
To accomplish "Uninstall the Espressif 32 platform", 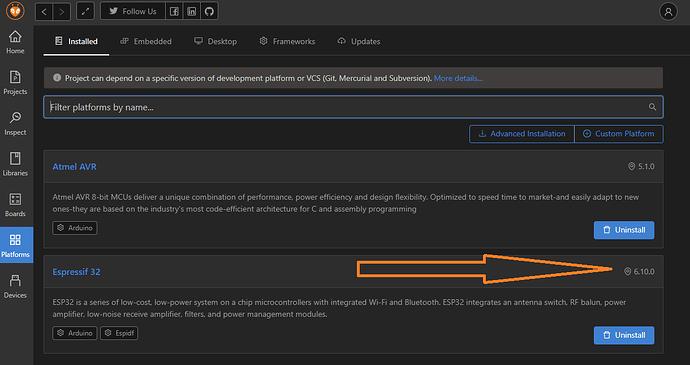I will [x=624, y=335].
